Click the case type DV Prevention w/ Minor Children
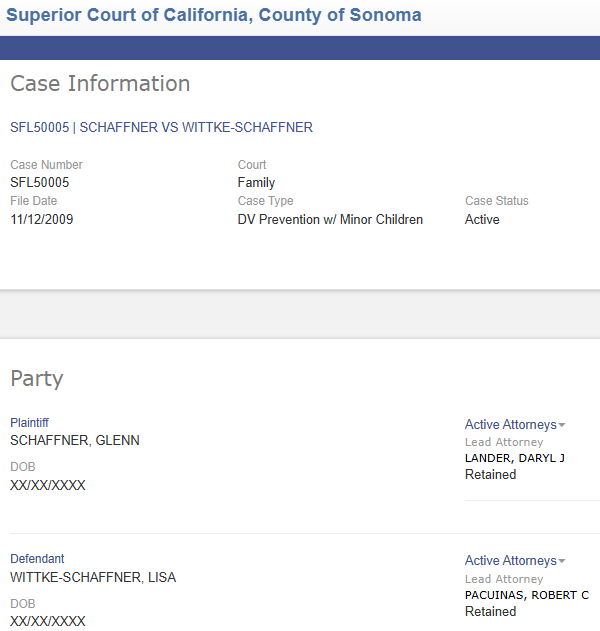The image size is (600, 631). pyautogui.click(x=330, y=219)
